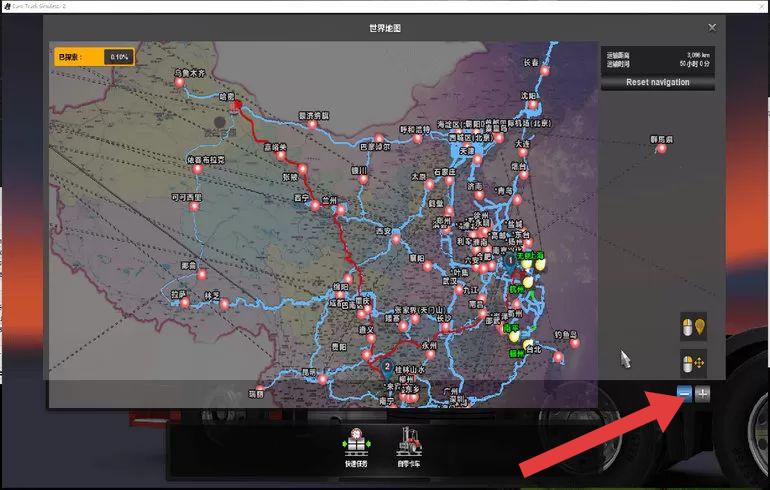The width and height of the screenshot is (770, 490).
Task: Select the 钓鱼岛 marker
Action: point(575,343)
